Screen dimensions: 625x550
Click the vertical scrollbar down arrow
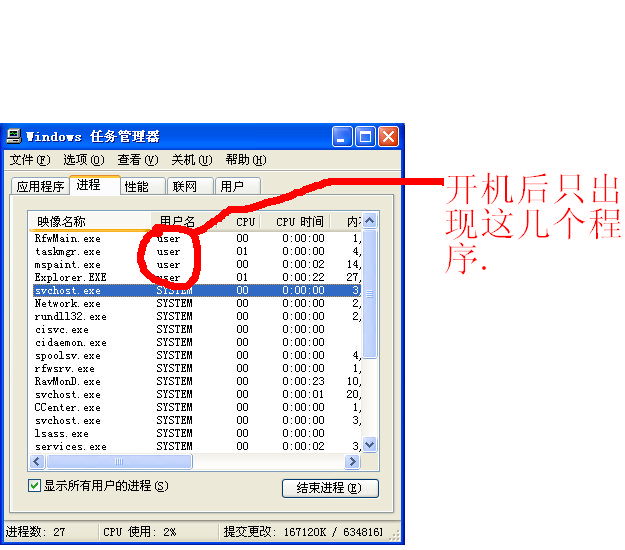[x=369, y=444]
